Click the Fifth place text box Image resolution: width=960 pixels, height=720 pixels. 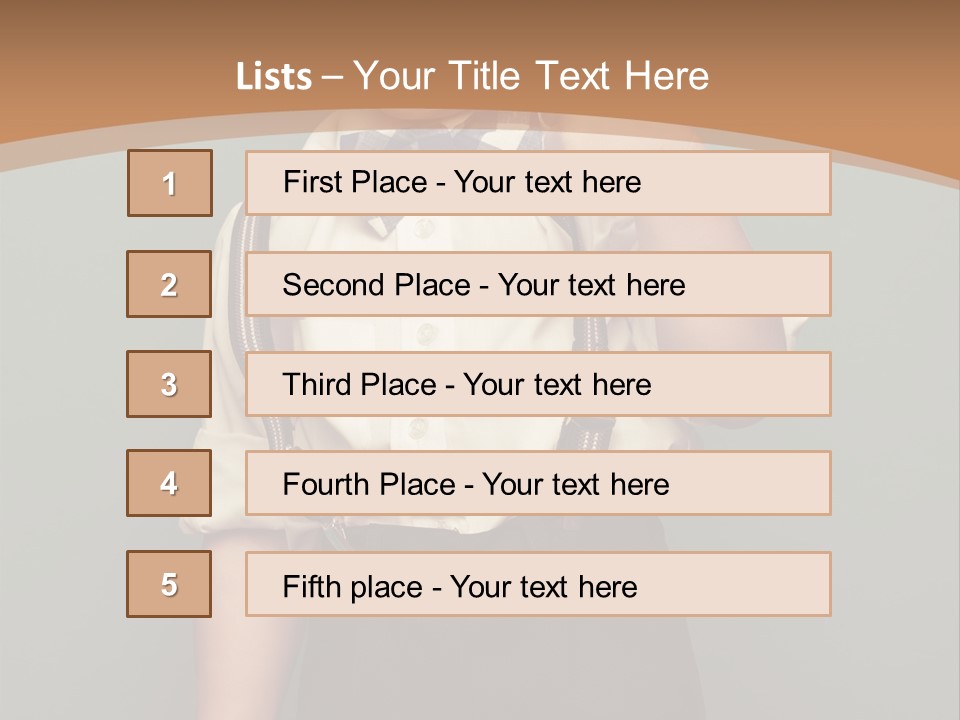point(538,584)
